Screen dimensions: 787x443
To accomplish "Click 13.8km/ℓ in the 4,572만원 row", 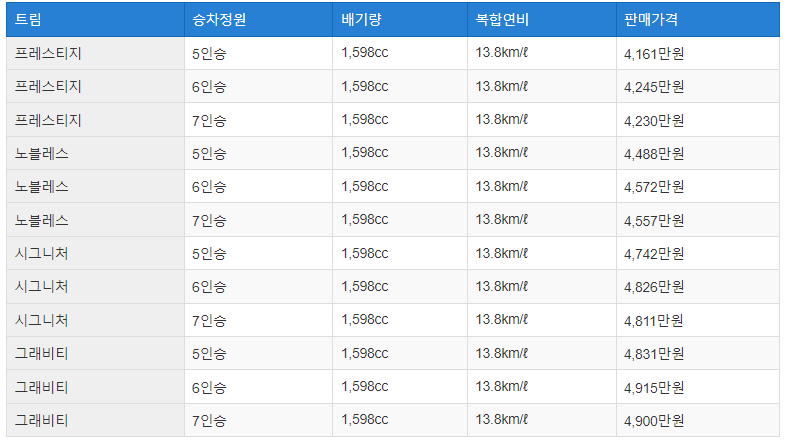I will (502, 186).
